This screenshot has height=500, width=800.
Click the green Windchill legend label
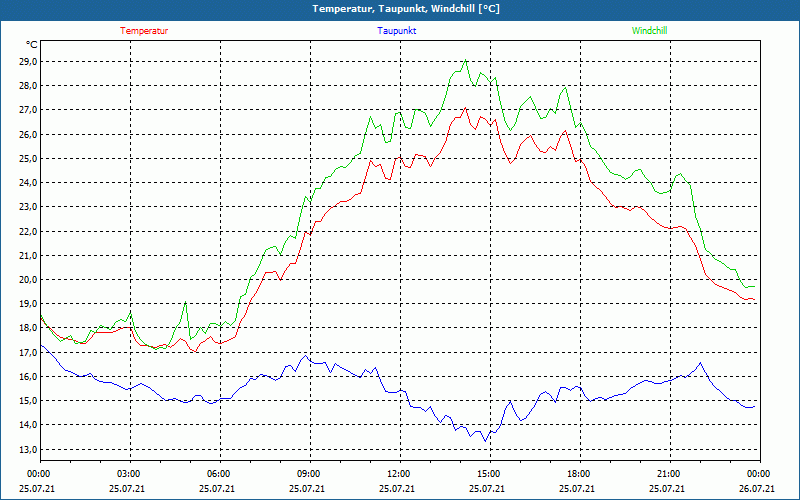point(649,31)
